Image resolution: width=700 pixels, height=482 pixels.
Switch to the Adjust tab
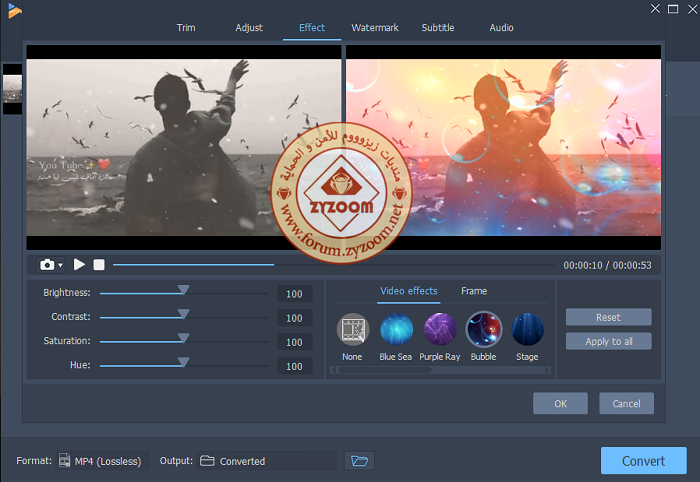[x=249, y=28]
